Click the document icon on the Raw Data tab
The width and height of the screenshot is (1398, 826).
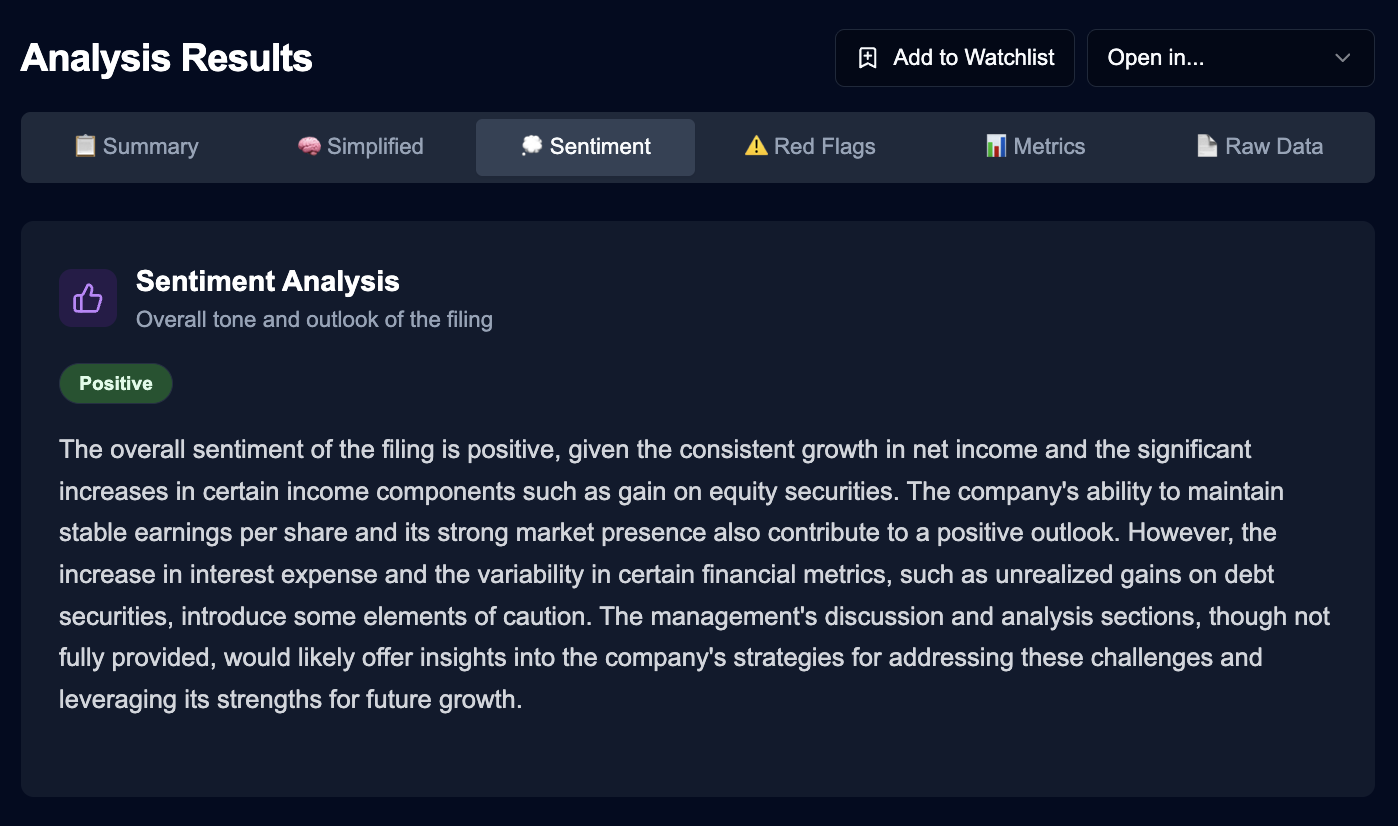tap(1206, 146)
